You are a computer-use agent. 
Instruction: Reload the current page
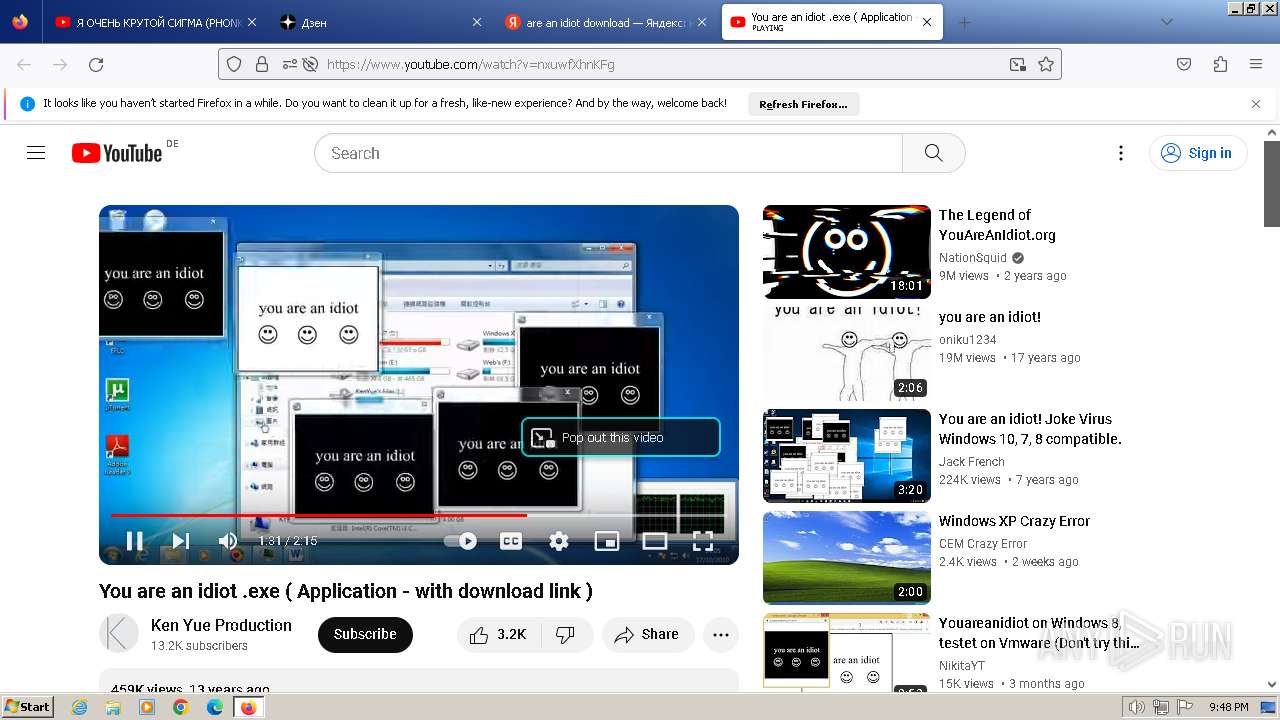(96, 64)
